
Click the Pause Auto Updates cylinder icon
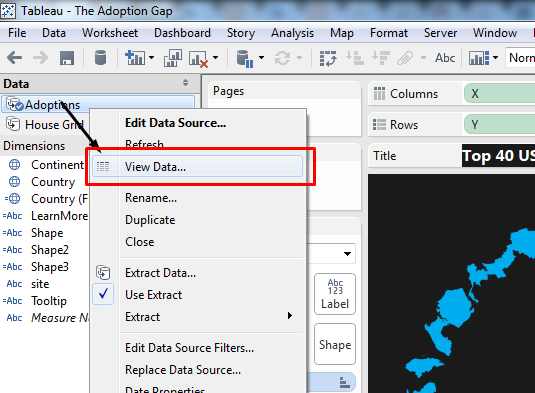point(244,58)
